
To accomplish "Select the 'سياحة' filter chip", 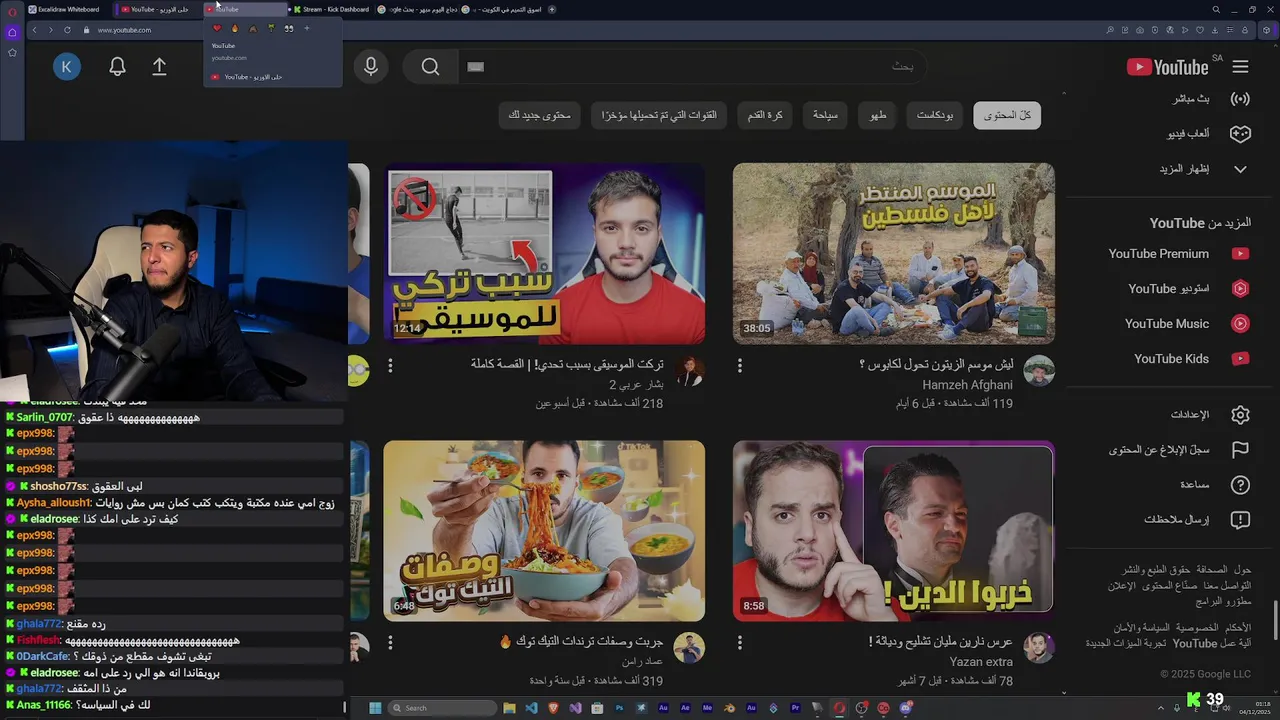I will click(825, 115).
